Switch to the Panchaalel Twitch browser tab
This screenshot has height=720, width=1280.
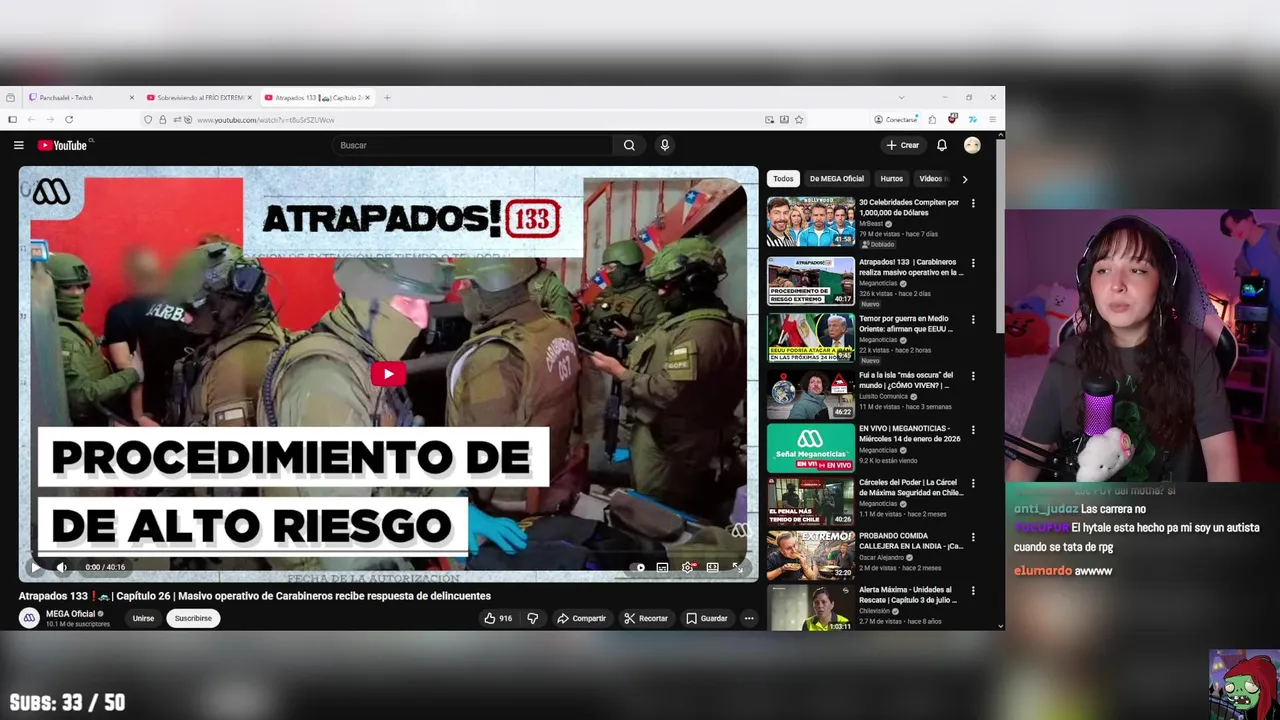(82, 97)
